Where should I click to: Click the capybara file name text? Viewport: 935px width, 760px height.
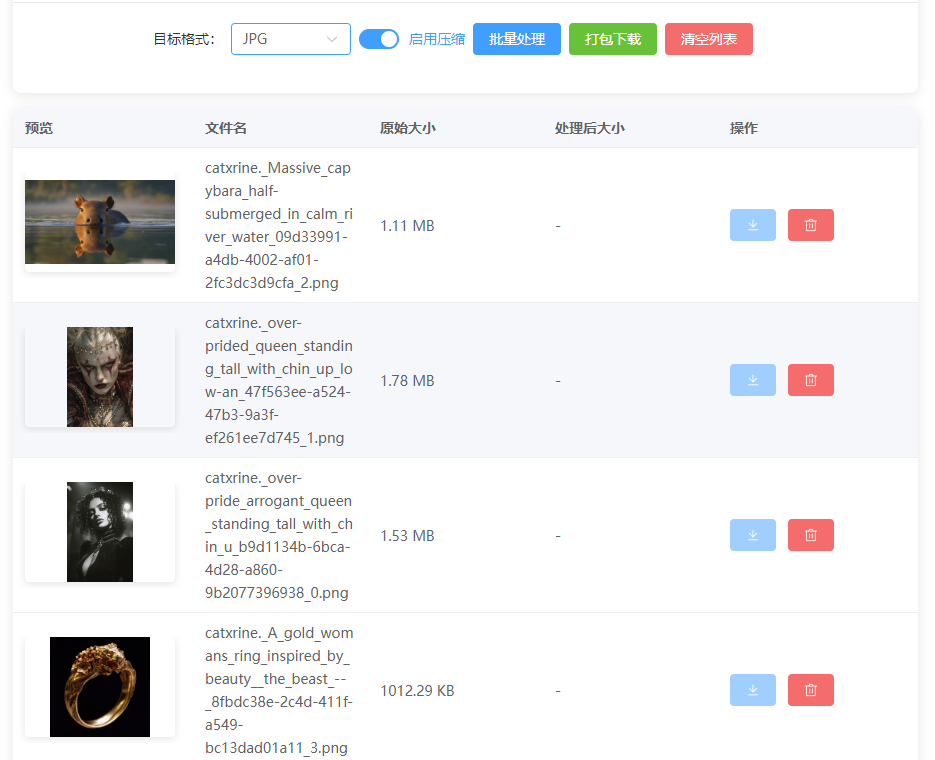[x=279, y=225]
